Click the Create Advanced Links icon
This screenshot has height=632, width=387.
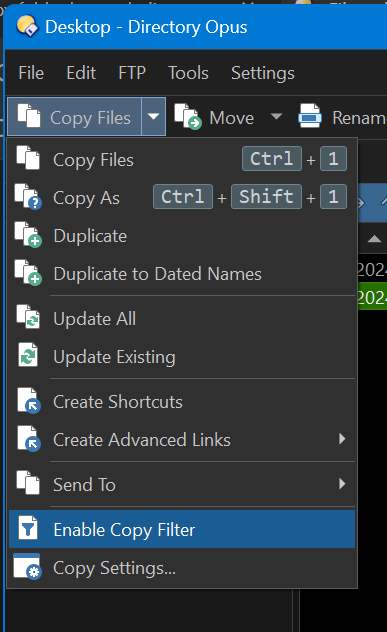[x=29, y=439]
